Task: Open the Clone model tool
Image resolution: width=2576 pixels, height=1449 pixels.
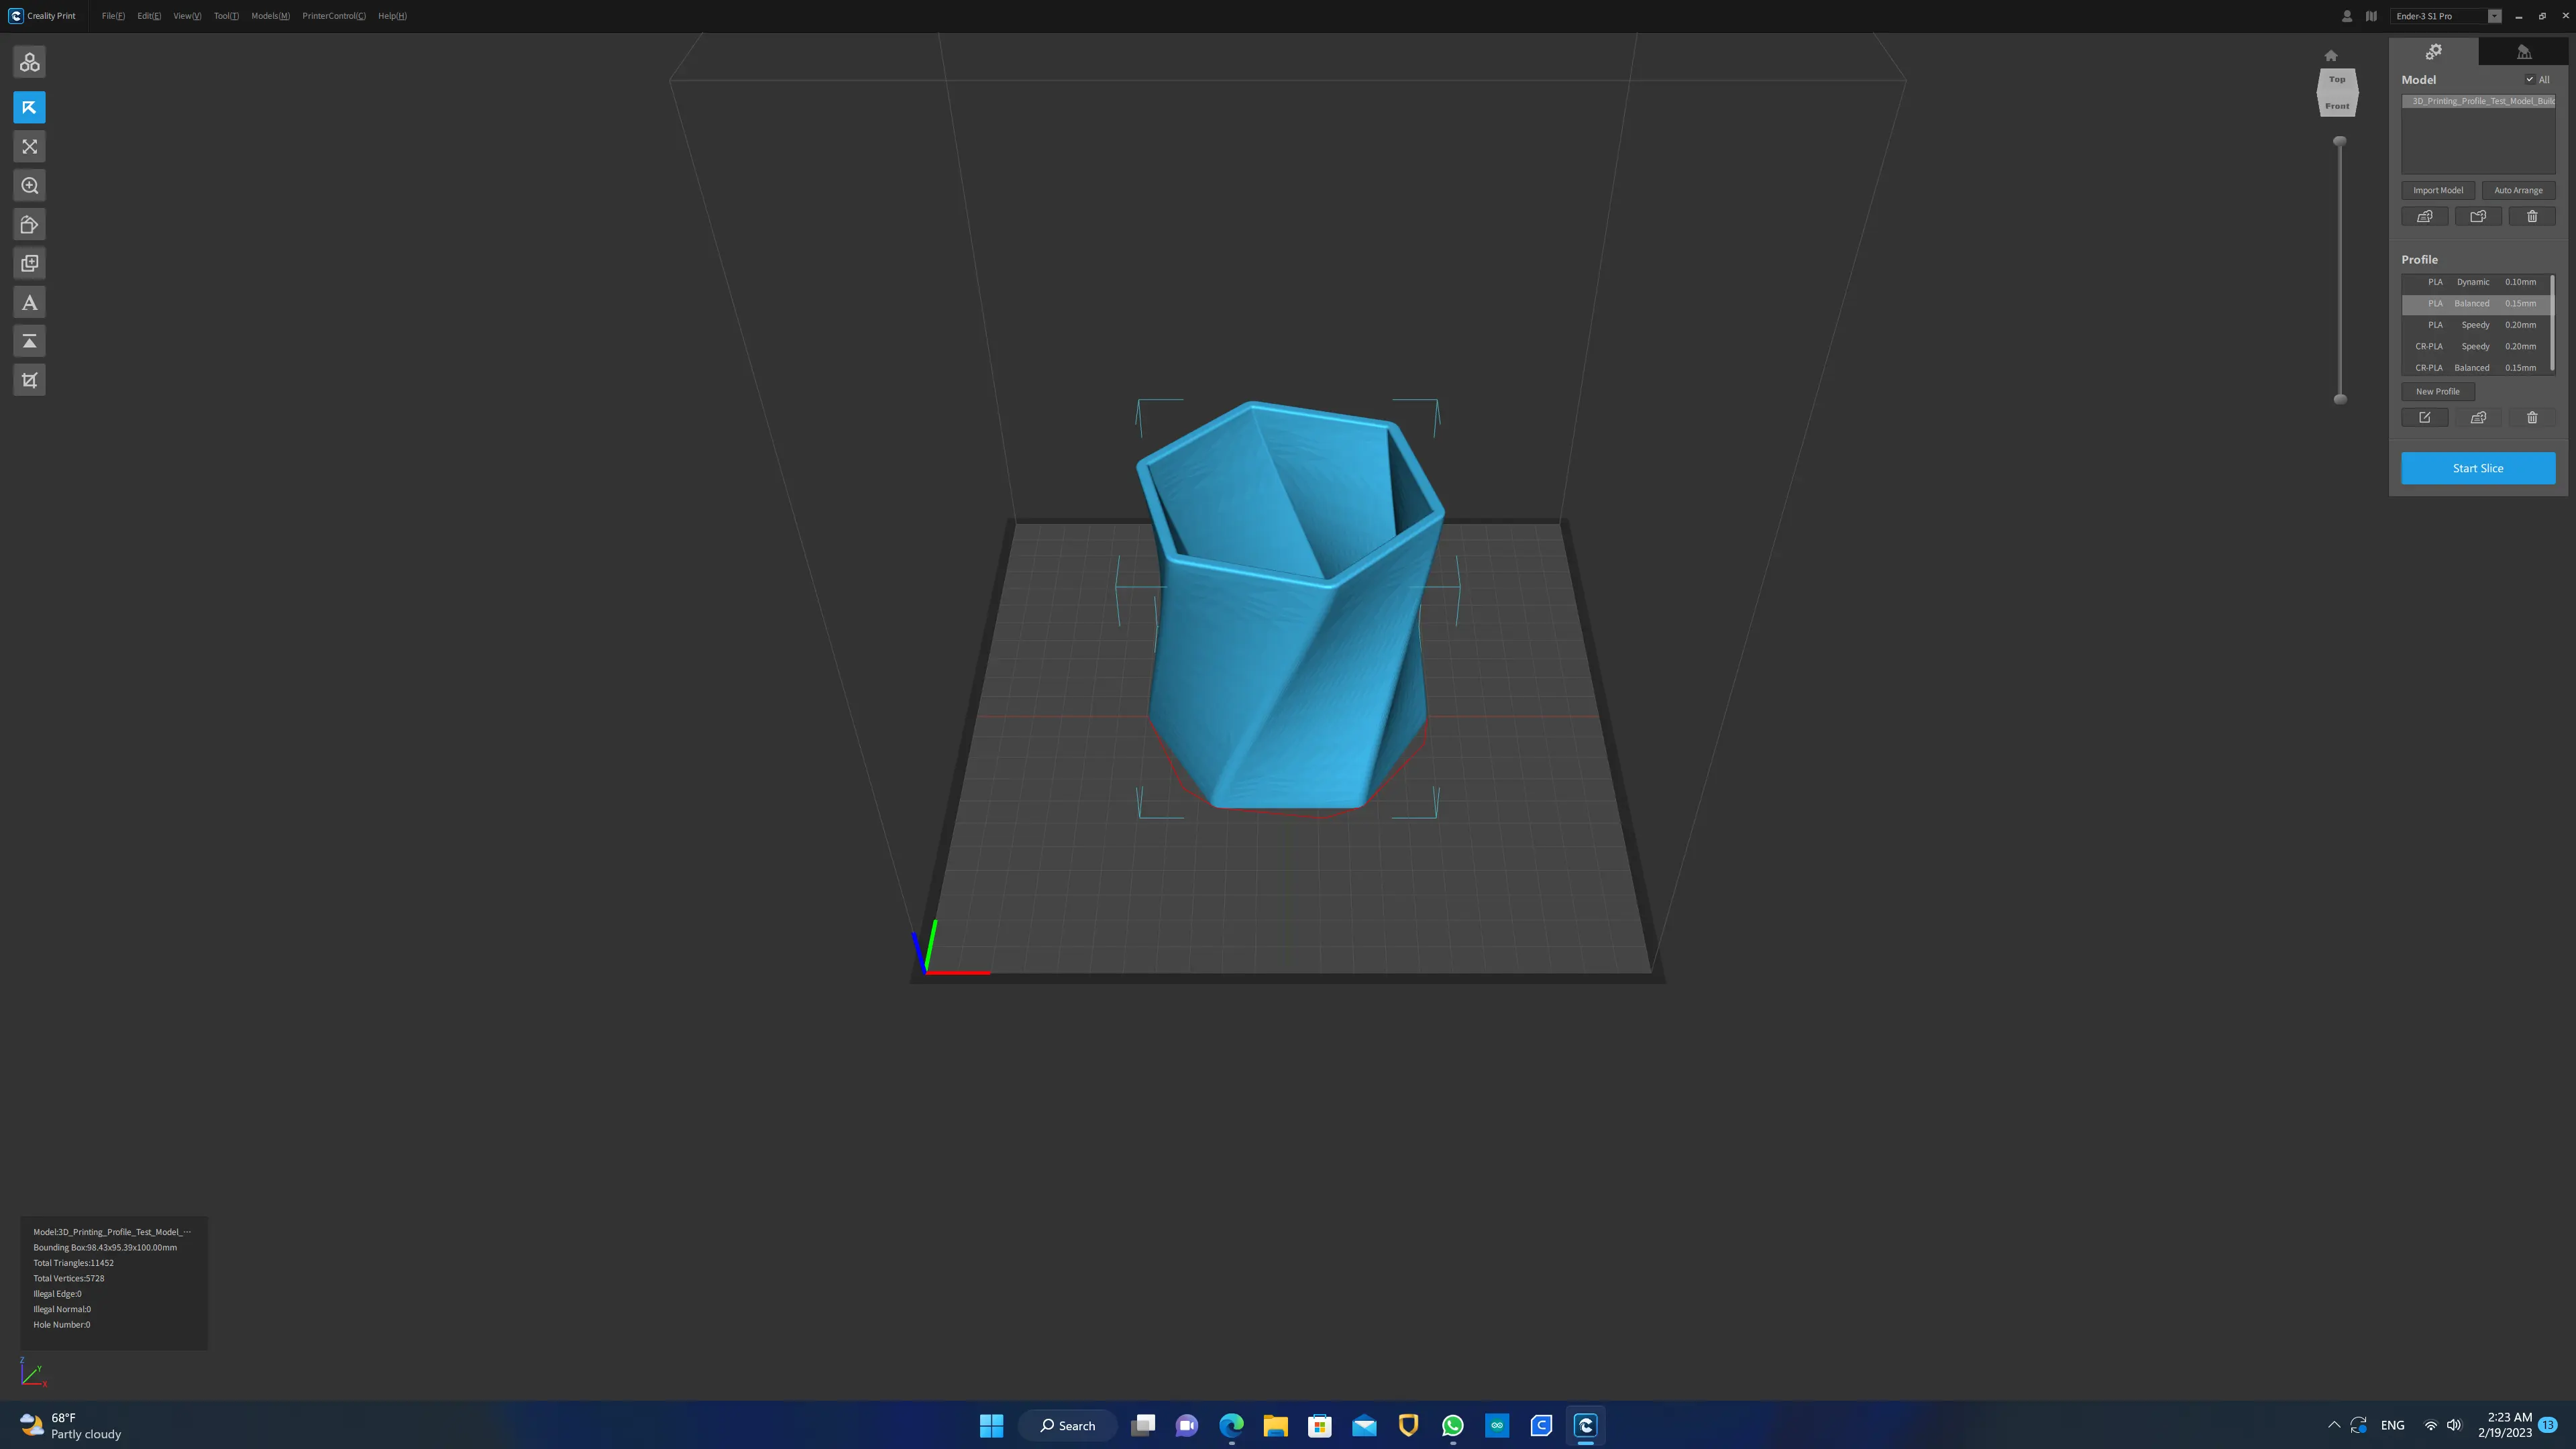Action: point(29,264)
